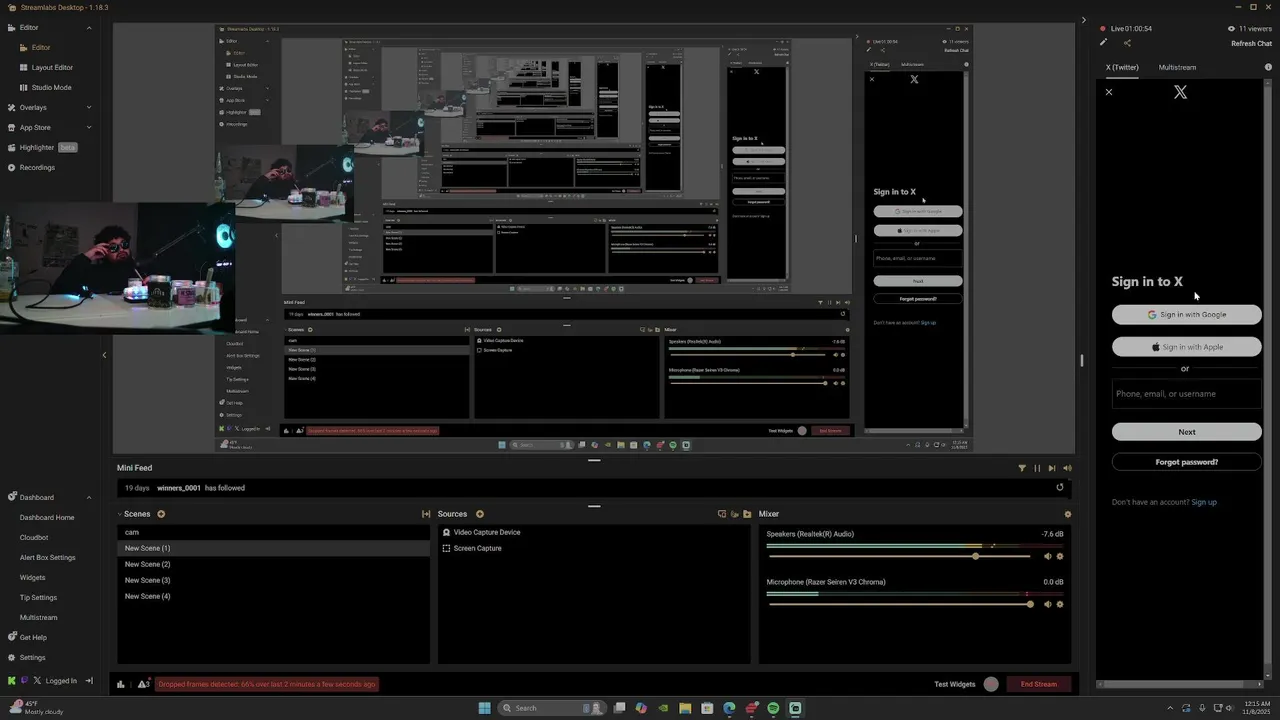
Task: Sign in with Google
Action: pyautogui.click(x=1187, y=314)
